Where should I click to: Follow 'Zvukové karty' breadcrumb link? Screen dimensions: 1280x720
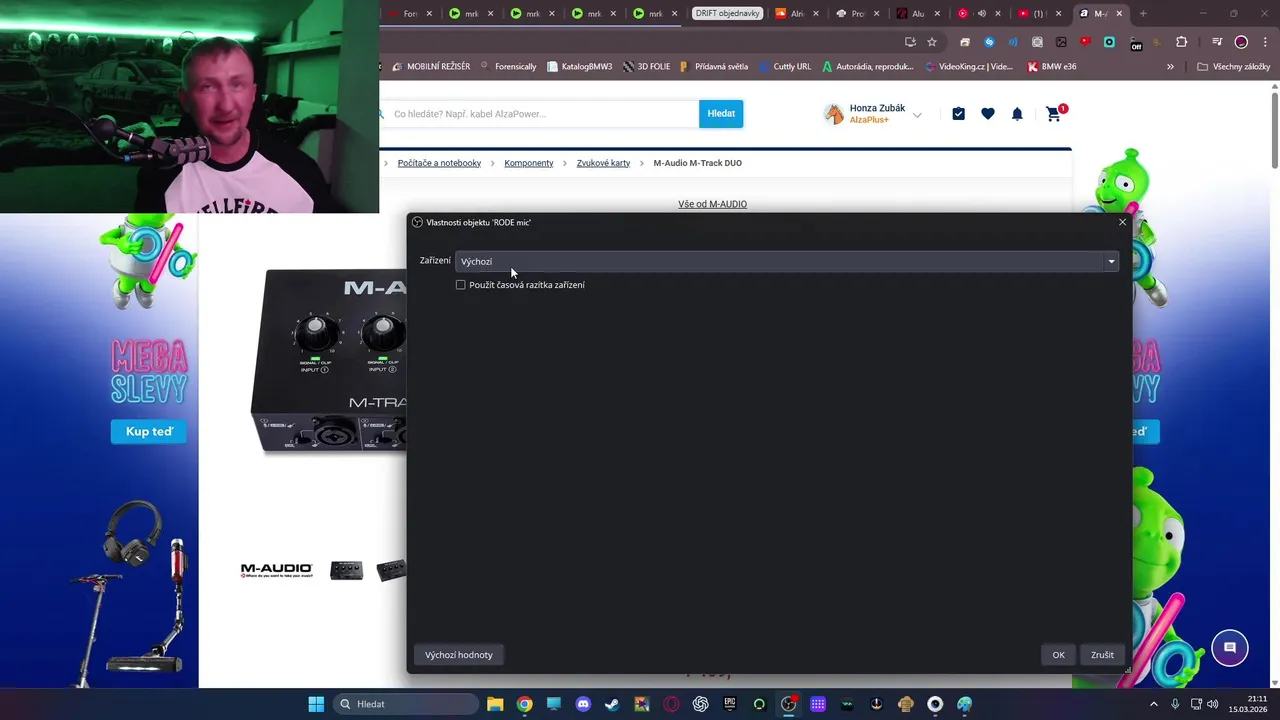[x=603, y=163]
